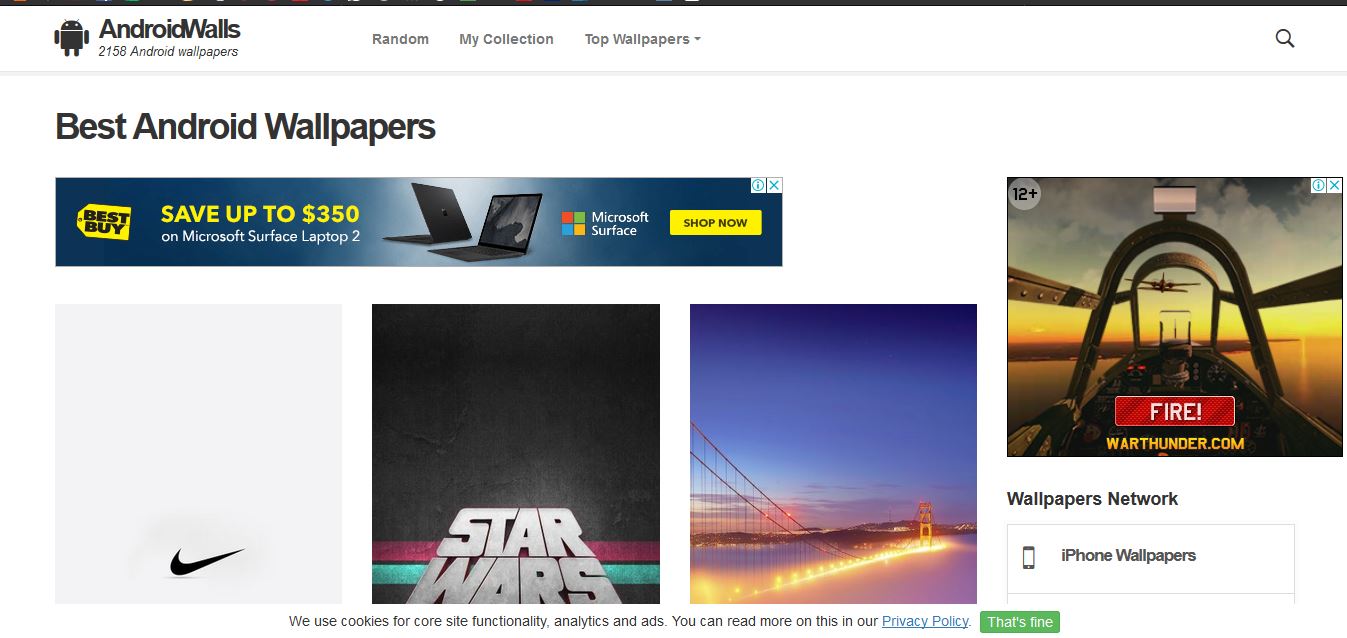The height and width of the screenshot is (638, 1347).
Task: Accept cookies with That's fine button
Action: tap(1019, 622)
